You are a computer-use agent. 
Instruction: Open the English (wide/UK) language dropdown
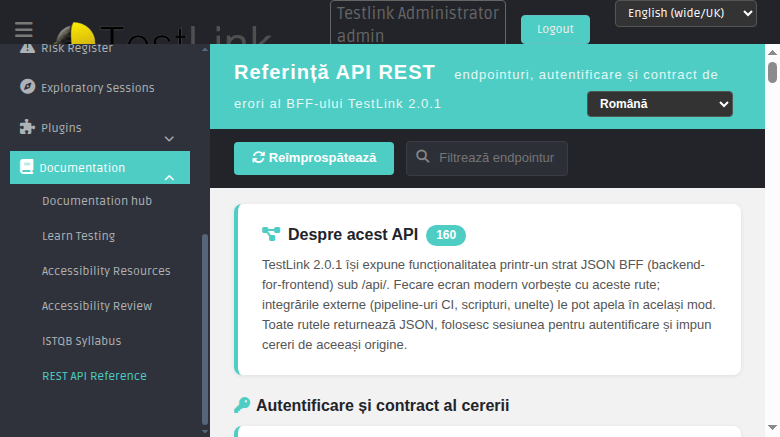[685, 13]
